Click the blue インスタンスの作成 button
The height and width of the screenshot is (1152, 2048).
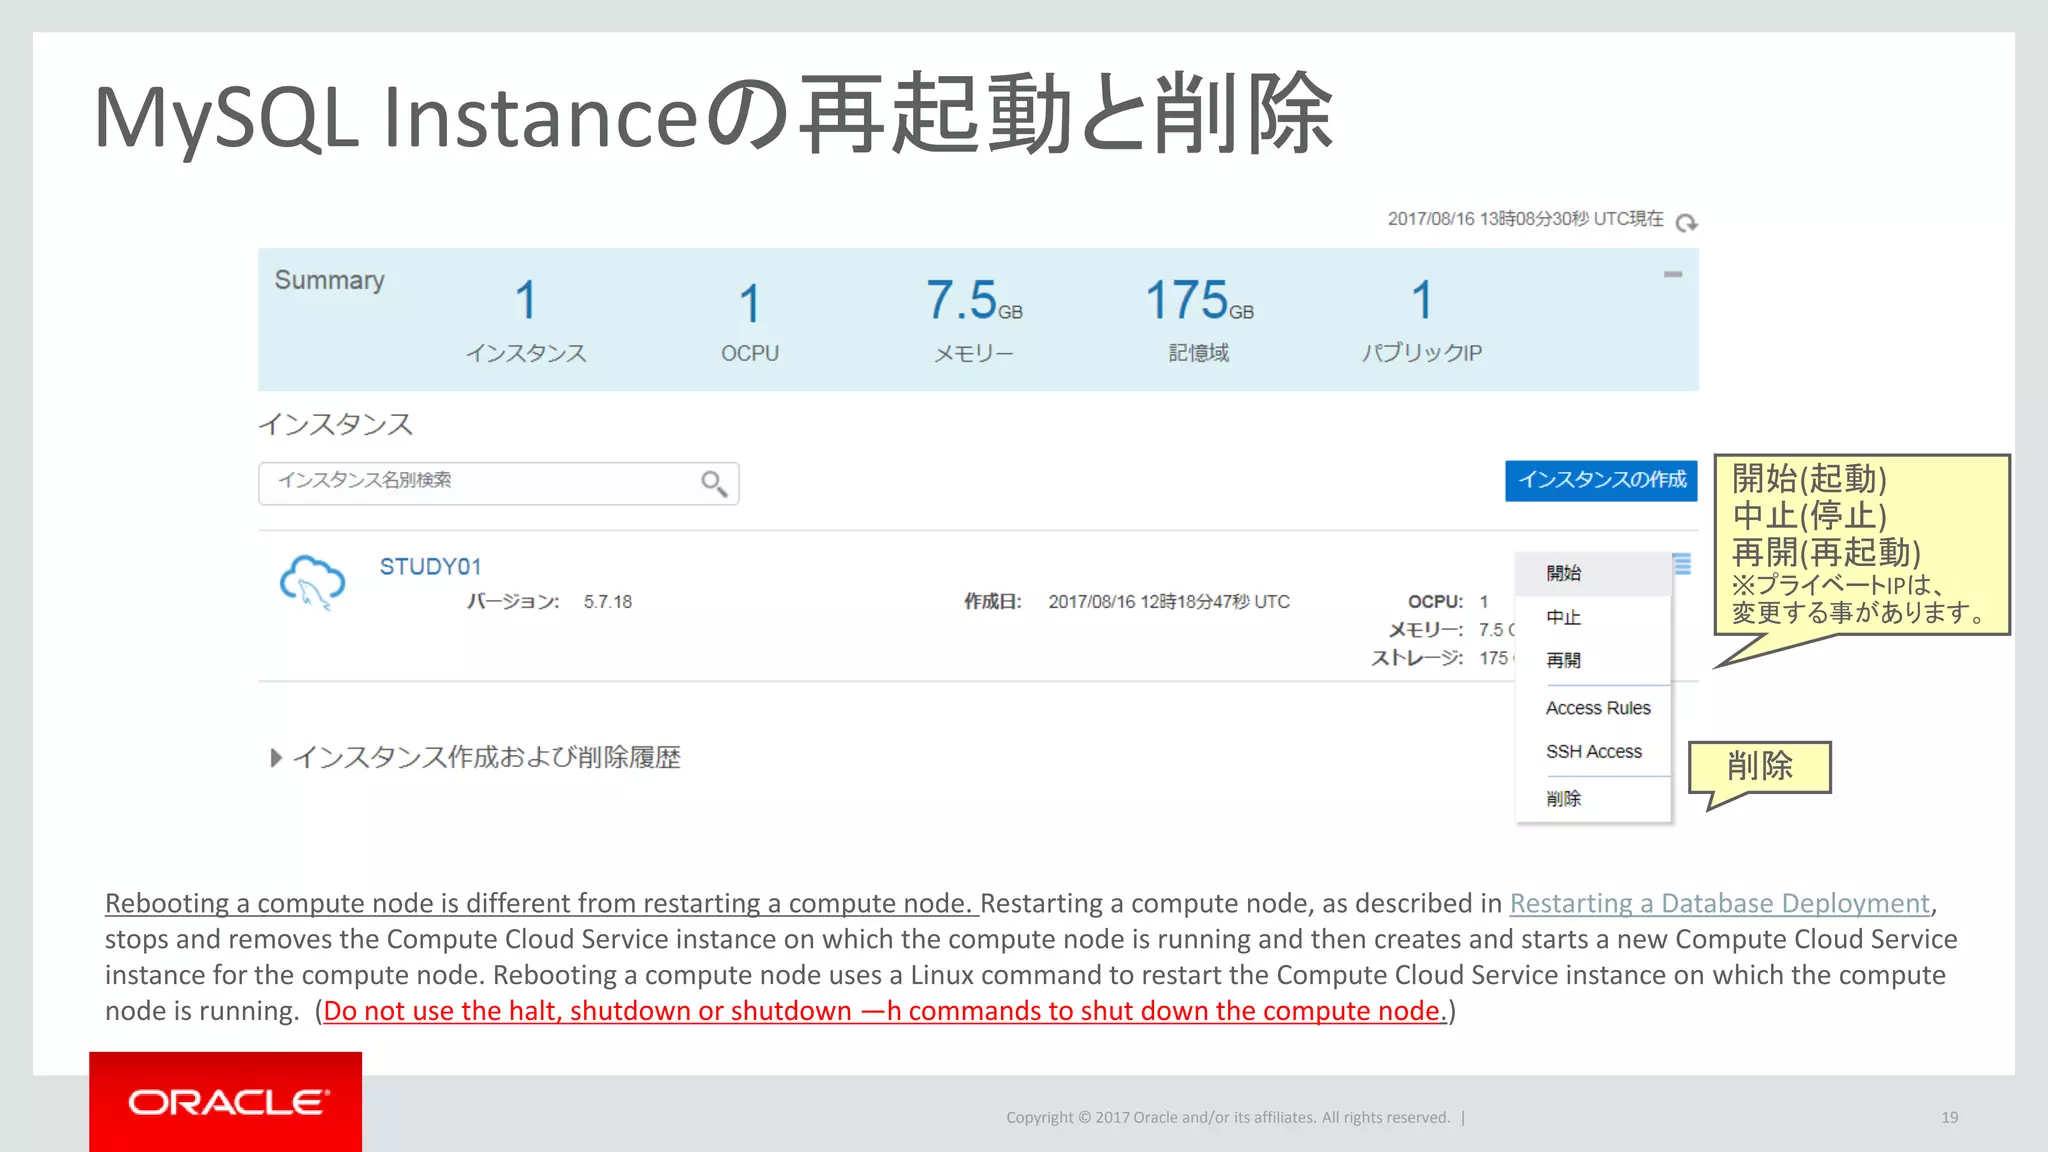(x=1601, y=480)
